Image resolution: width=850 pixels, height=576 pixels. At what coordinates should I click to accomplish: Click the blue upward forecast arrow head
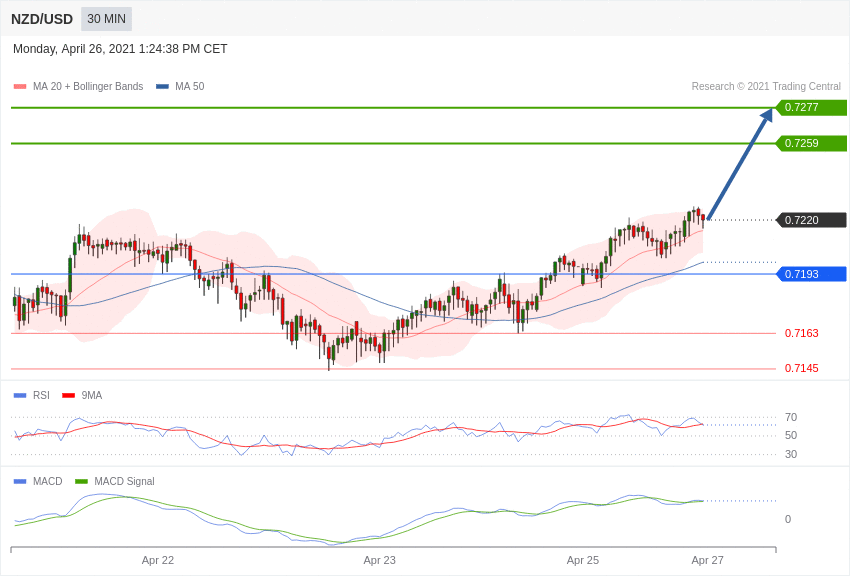click(766, 116)
